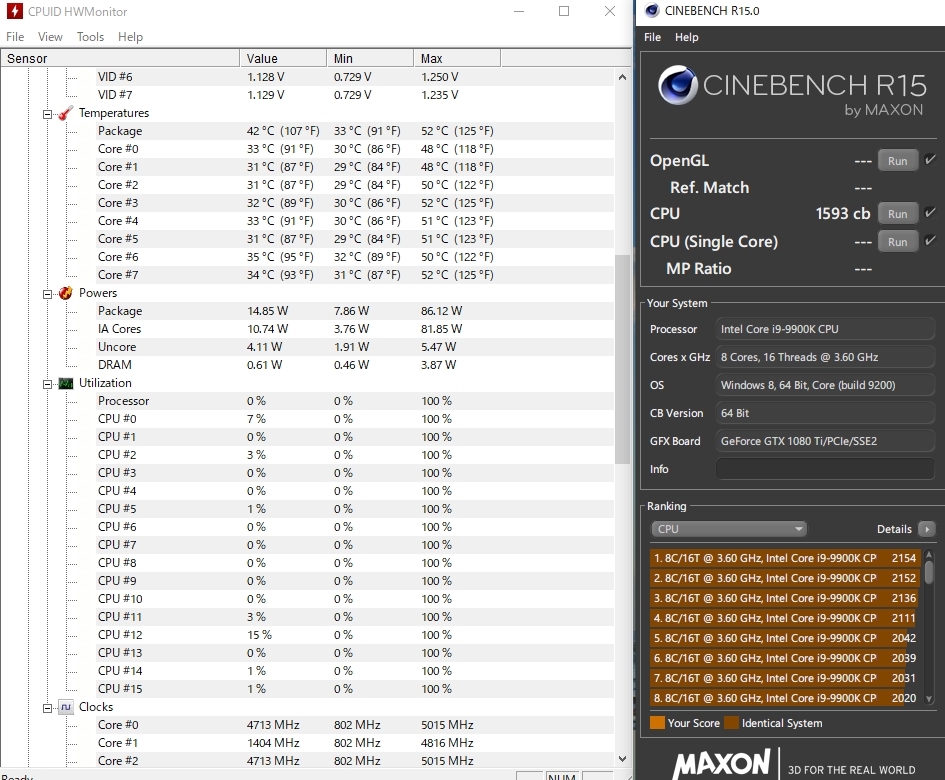Run the CPU benchmark

[897, 214]
